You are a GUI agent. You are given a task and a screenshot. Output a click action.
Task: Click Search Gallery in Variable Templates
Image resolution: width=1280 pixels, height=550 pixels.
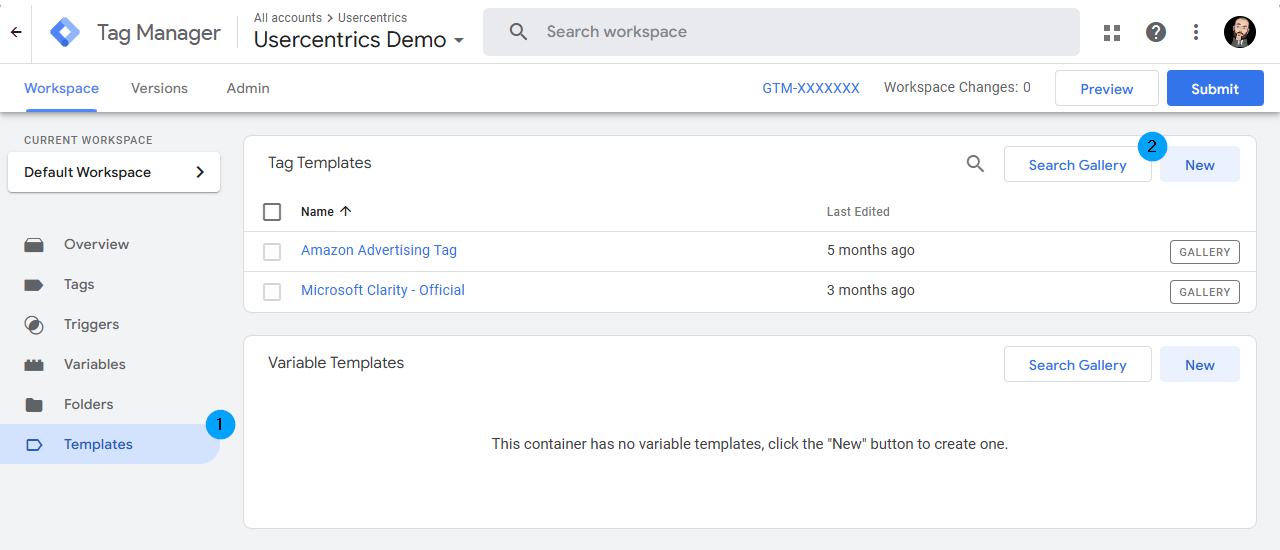[x=1077, y=365]
